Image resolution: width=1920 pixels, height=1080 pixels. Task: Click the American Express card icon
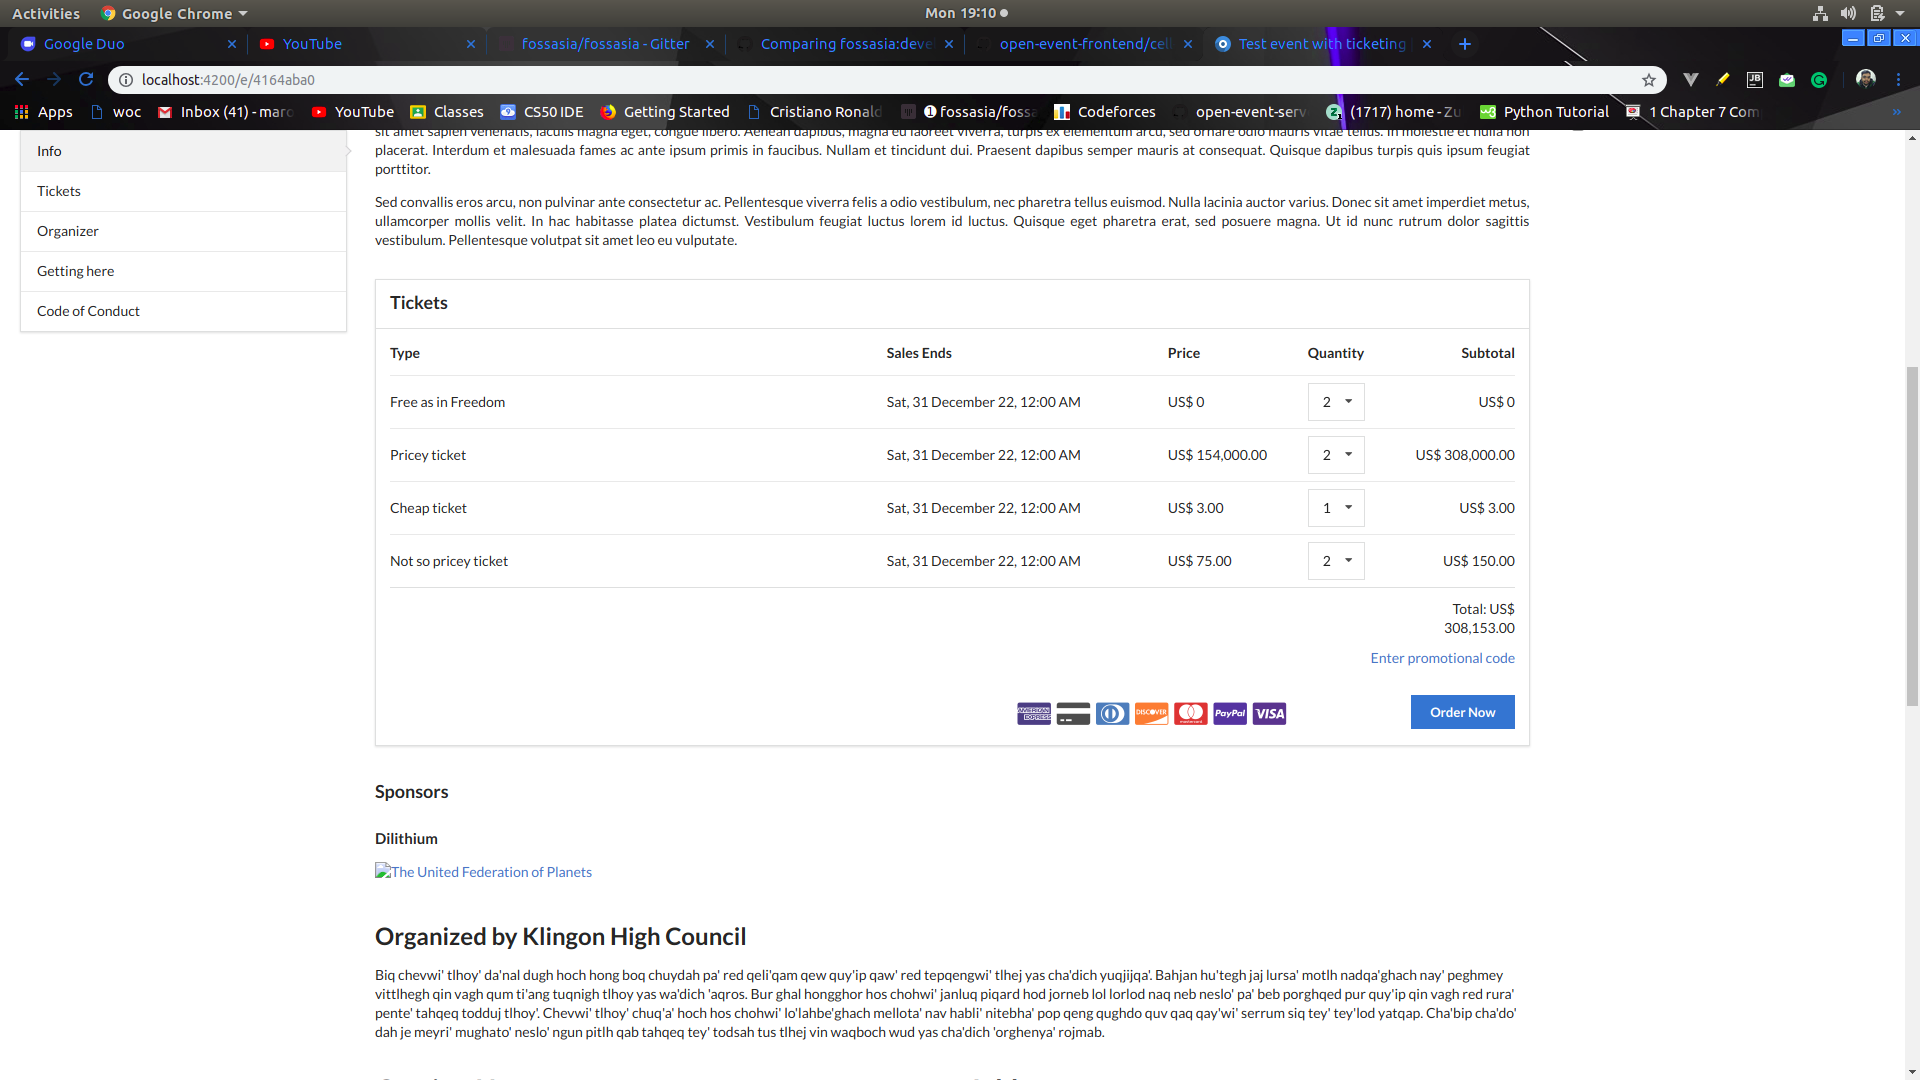pos(1034,714)
